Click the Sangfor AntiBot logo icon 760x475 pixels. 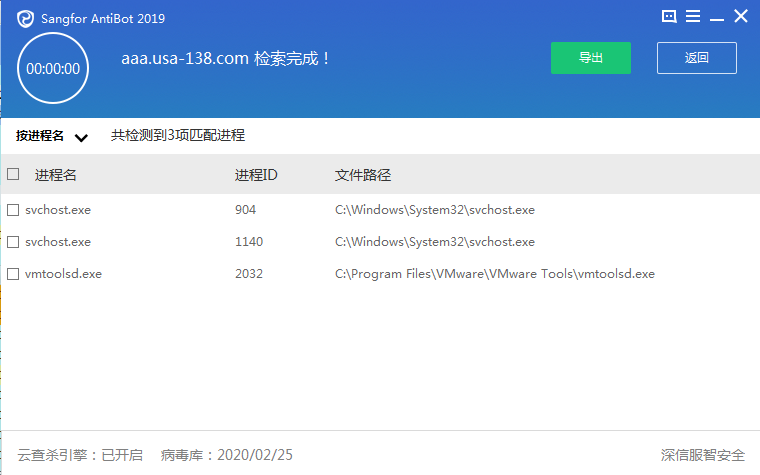pyautogui.click(x=25, y=19)
